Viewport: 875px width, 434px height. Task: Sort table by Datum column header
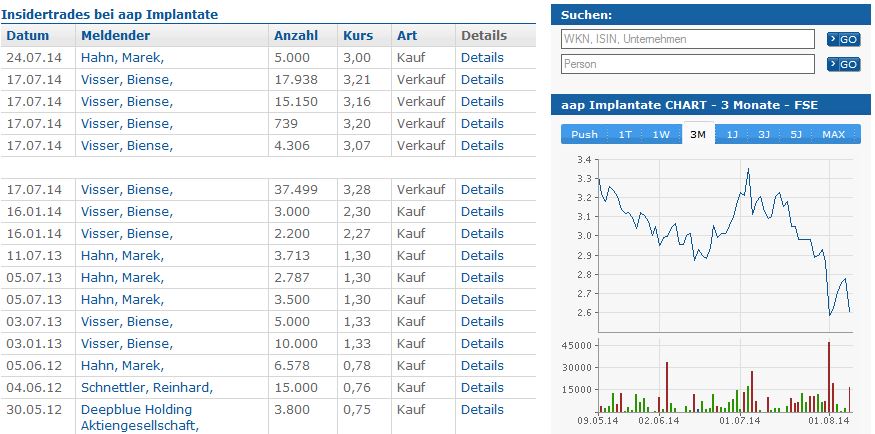pos(28,36)
